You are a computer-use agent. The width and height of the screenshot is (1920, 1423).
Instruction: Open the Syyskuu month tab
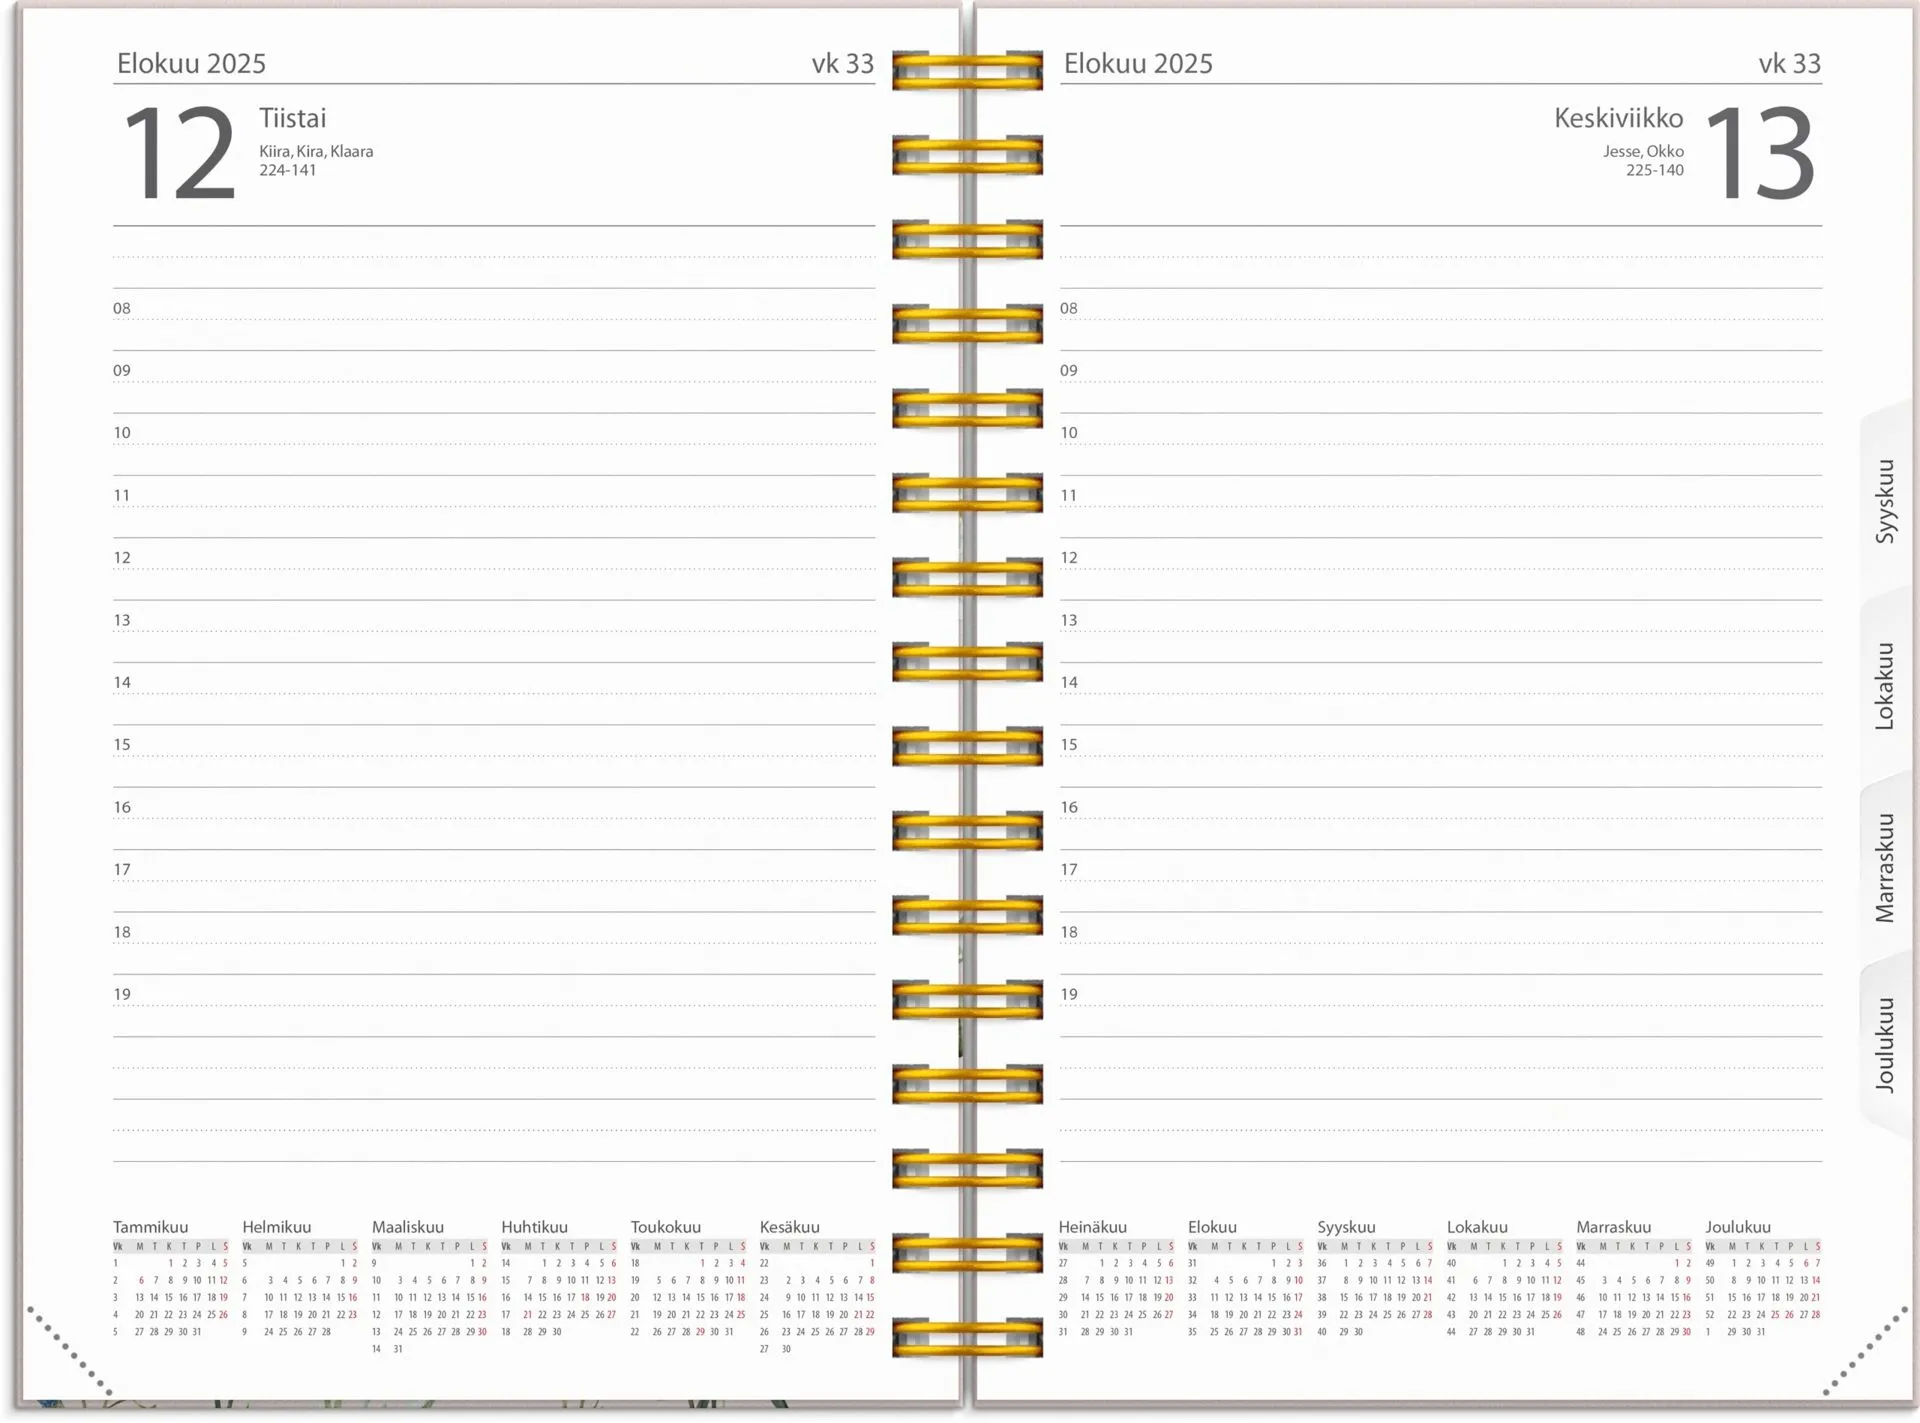pyautogui.click(x=1886, y=501)
